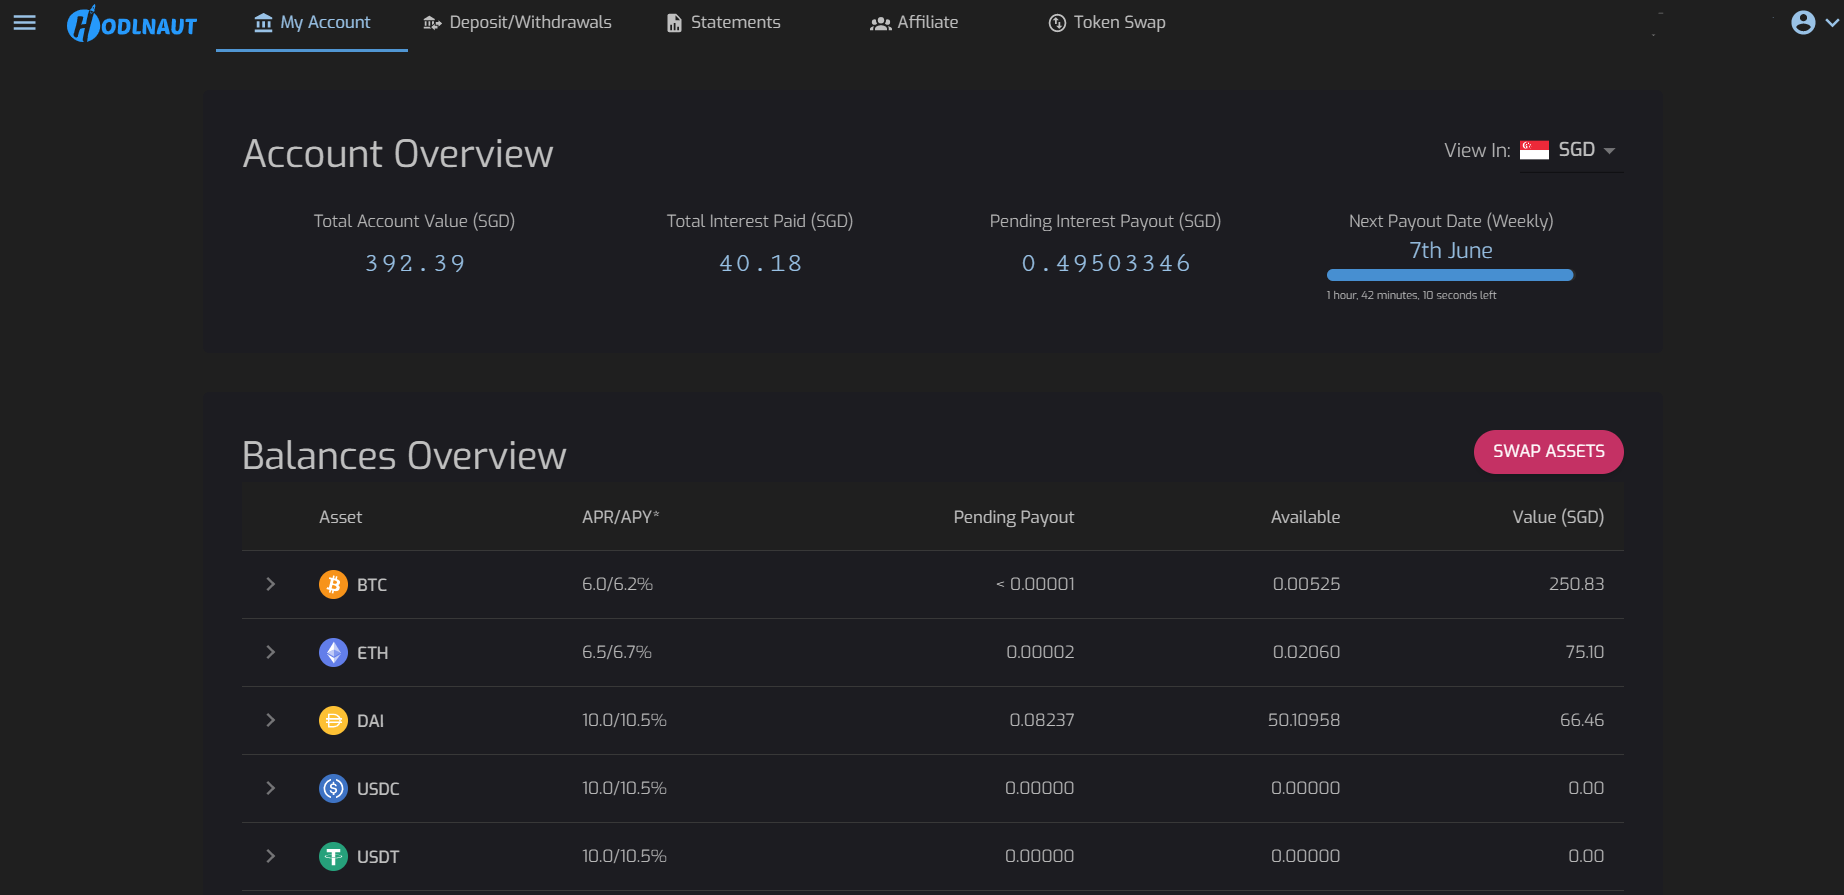Click the next payout progress bar
Screen dimensions: 1844x895
tap(1450, 275)
